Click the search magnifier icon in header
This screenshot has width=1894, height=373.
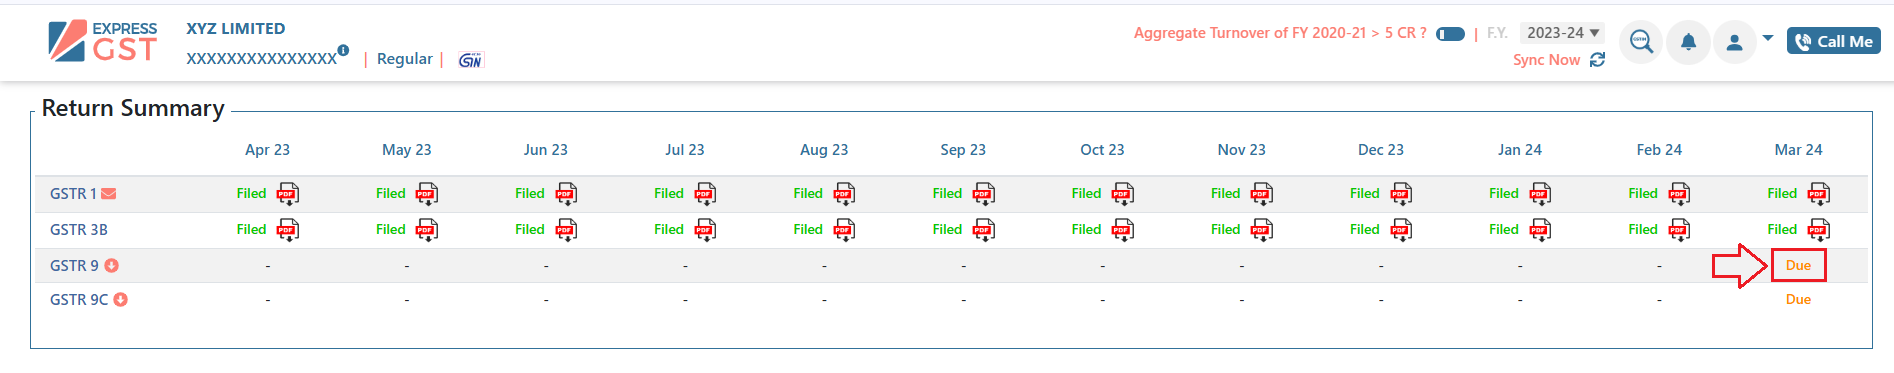(x=1641, y=42)
